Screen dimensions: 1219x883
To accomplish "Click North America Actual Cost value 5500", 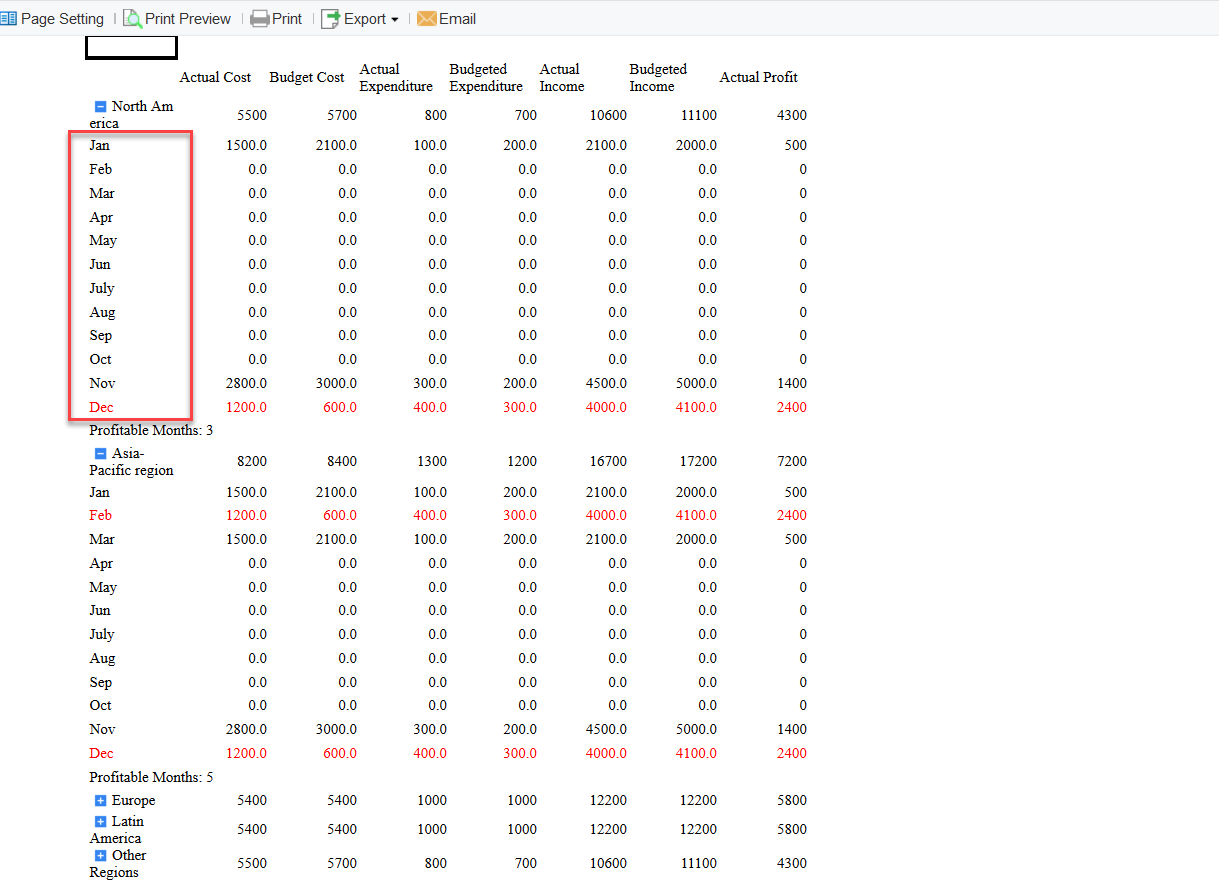I will click(251, 115).
